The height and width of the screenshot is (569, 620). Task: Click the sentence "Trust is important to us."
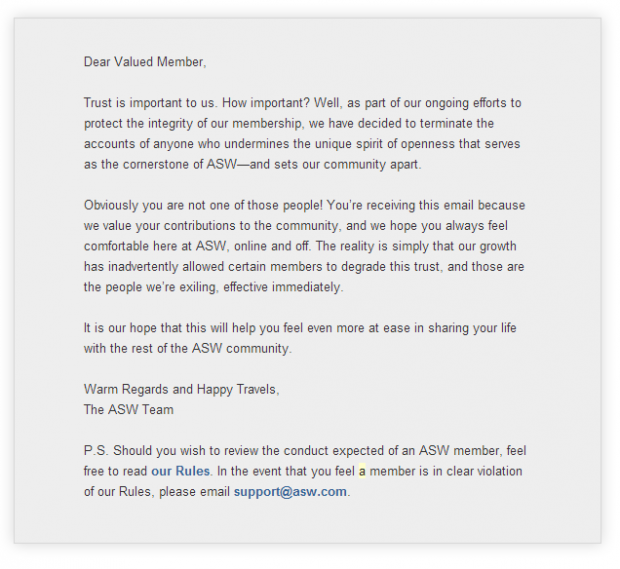(x=150, y=103)
